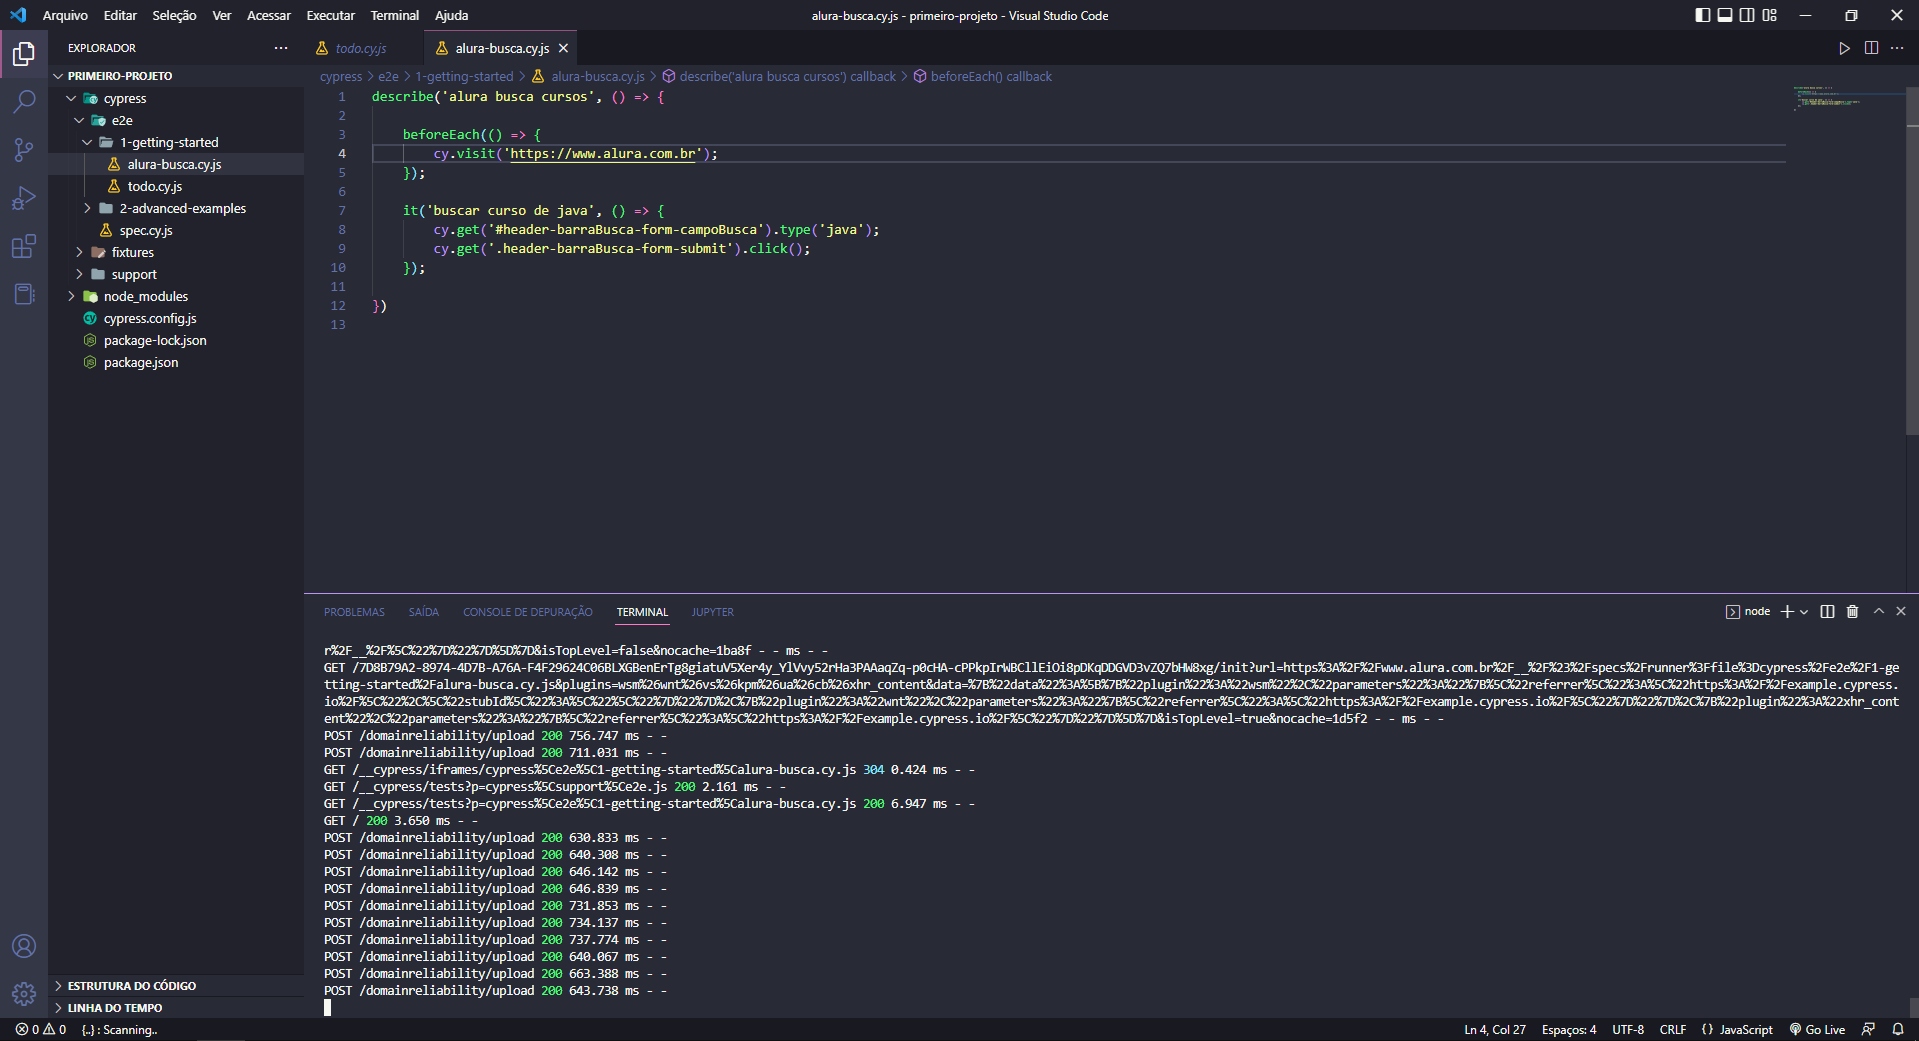This screenshot has width=1919, height=1041.
Task: Open the Search view in activity bar
Action: coord(24,101)
